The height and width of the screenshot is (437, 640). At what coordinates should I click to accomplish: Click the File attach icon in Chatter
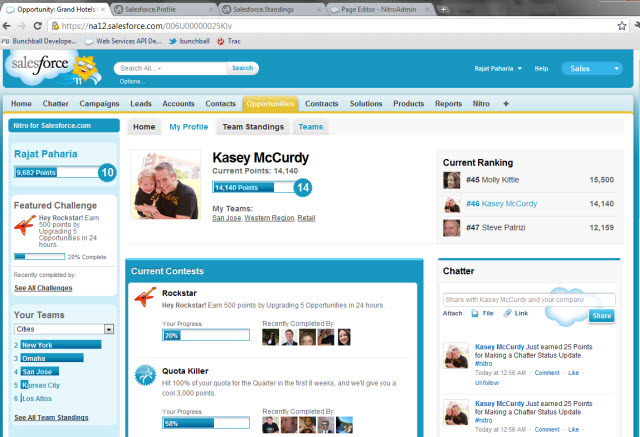tap(475, 313)
